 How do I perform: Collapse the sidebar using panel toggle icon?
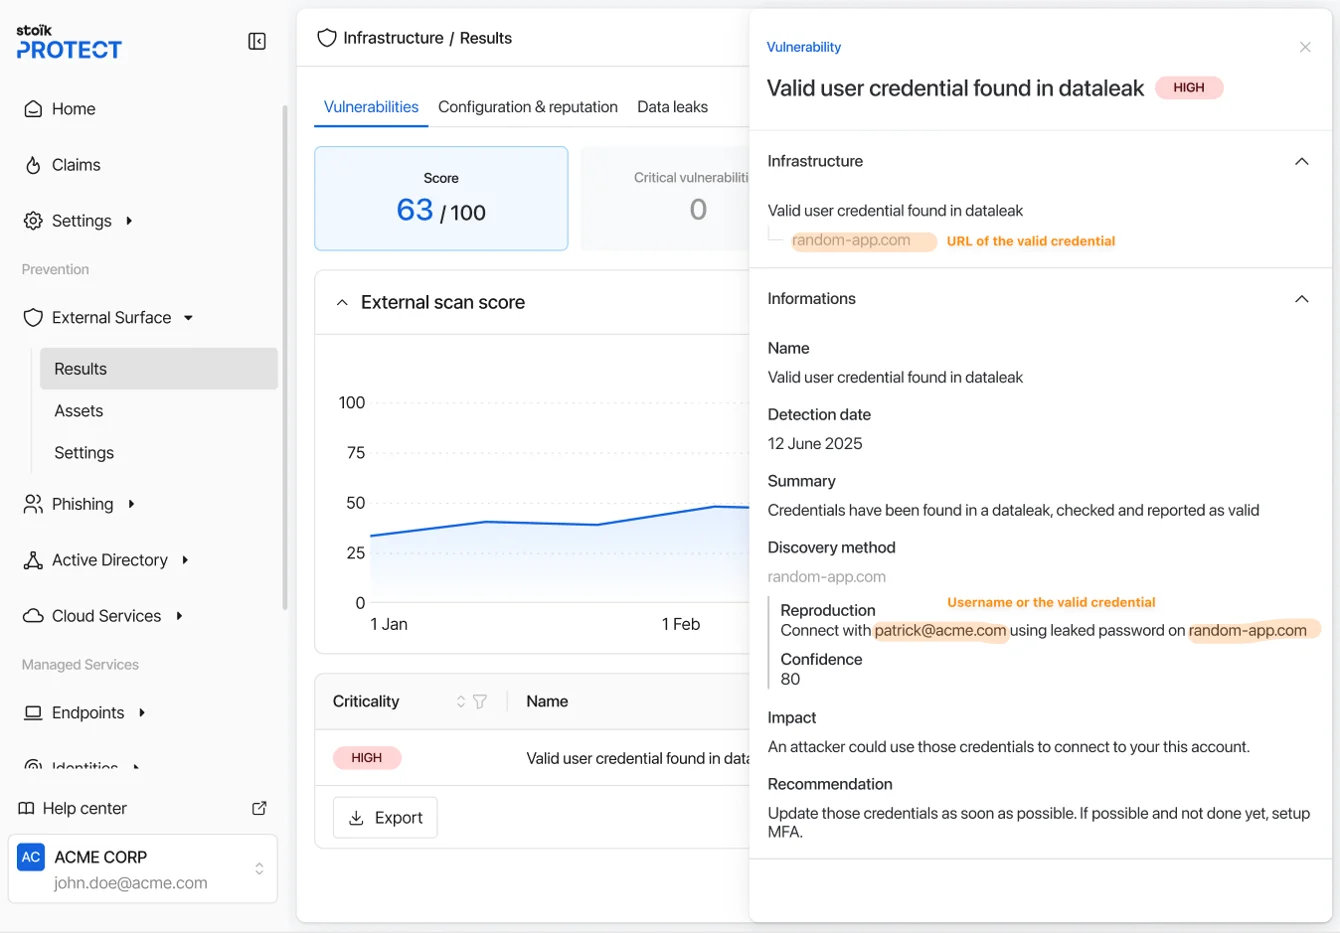(x=257, y=41)
